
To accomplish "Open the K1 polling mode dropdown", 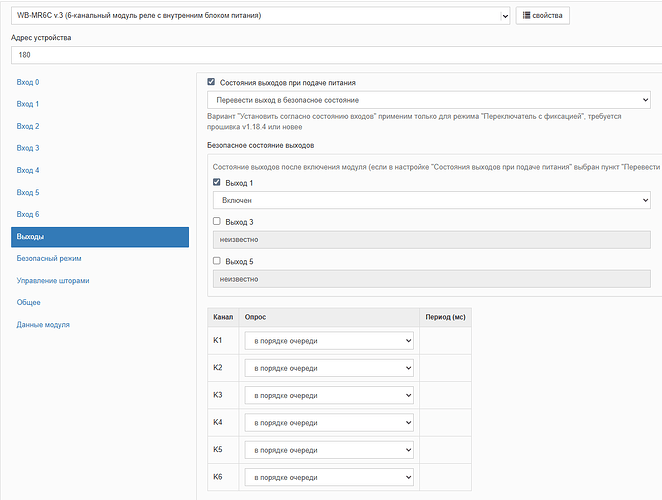I will click(329, 341).
